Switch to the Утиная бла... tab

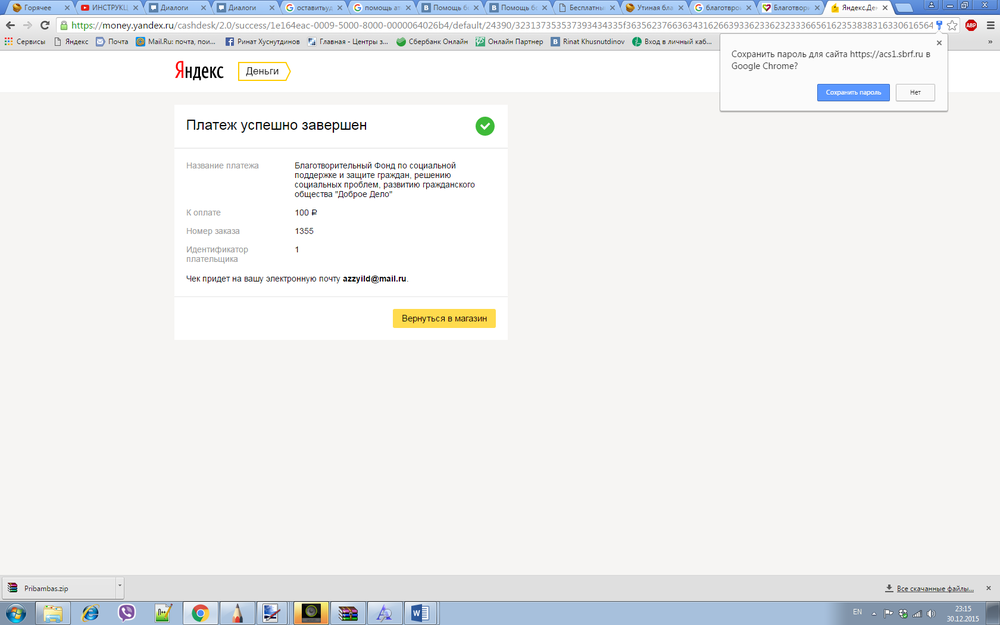tap(657, 7)
